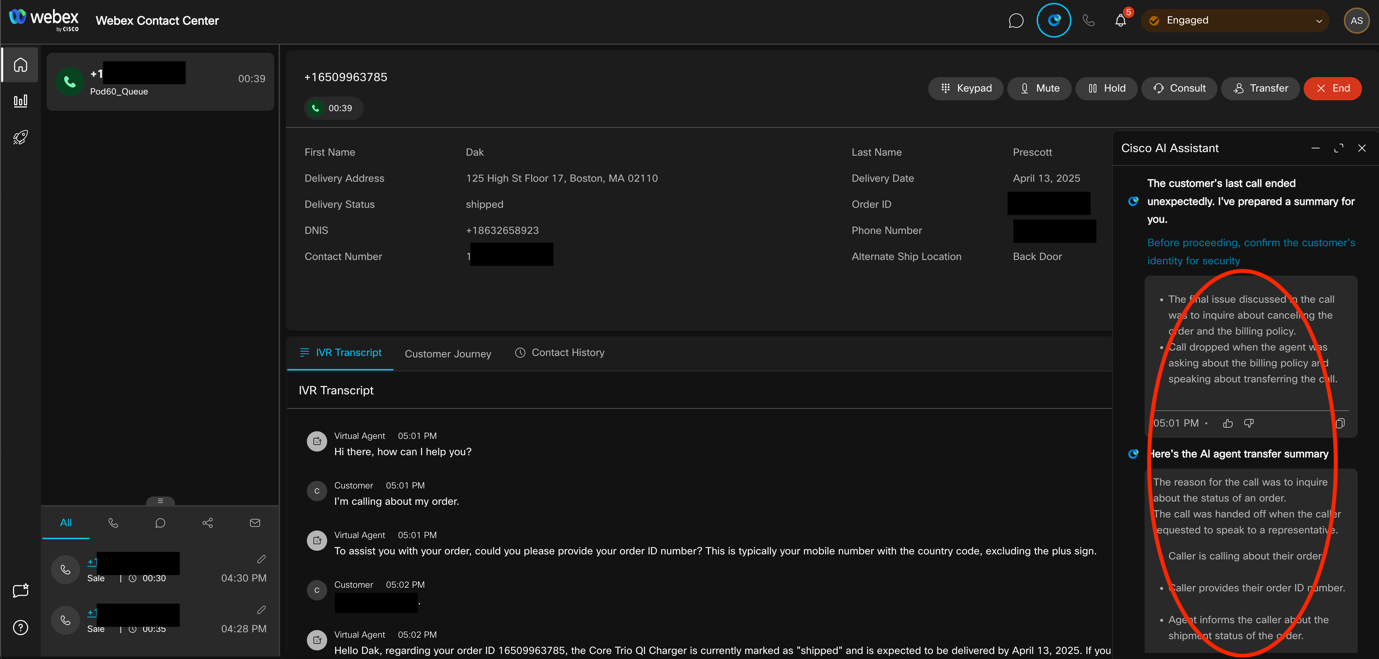Image resolution: width=1379 pixels, height=659 pixels.
Task: Click the rocket icon in sidebar
Action: (x=20, y=138)
